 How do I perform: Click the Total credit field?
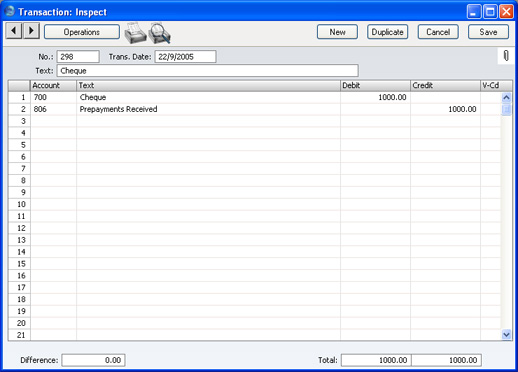447,360
